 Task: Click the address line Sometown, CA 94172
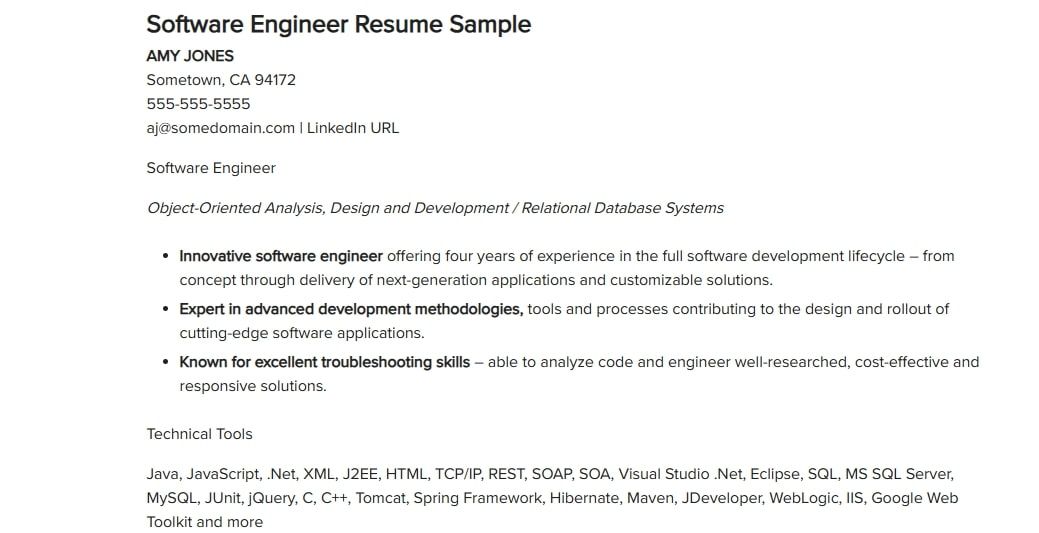tap(221, 80)
